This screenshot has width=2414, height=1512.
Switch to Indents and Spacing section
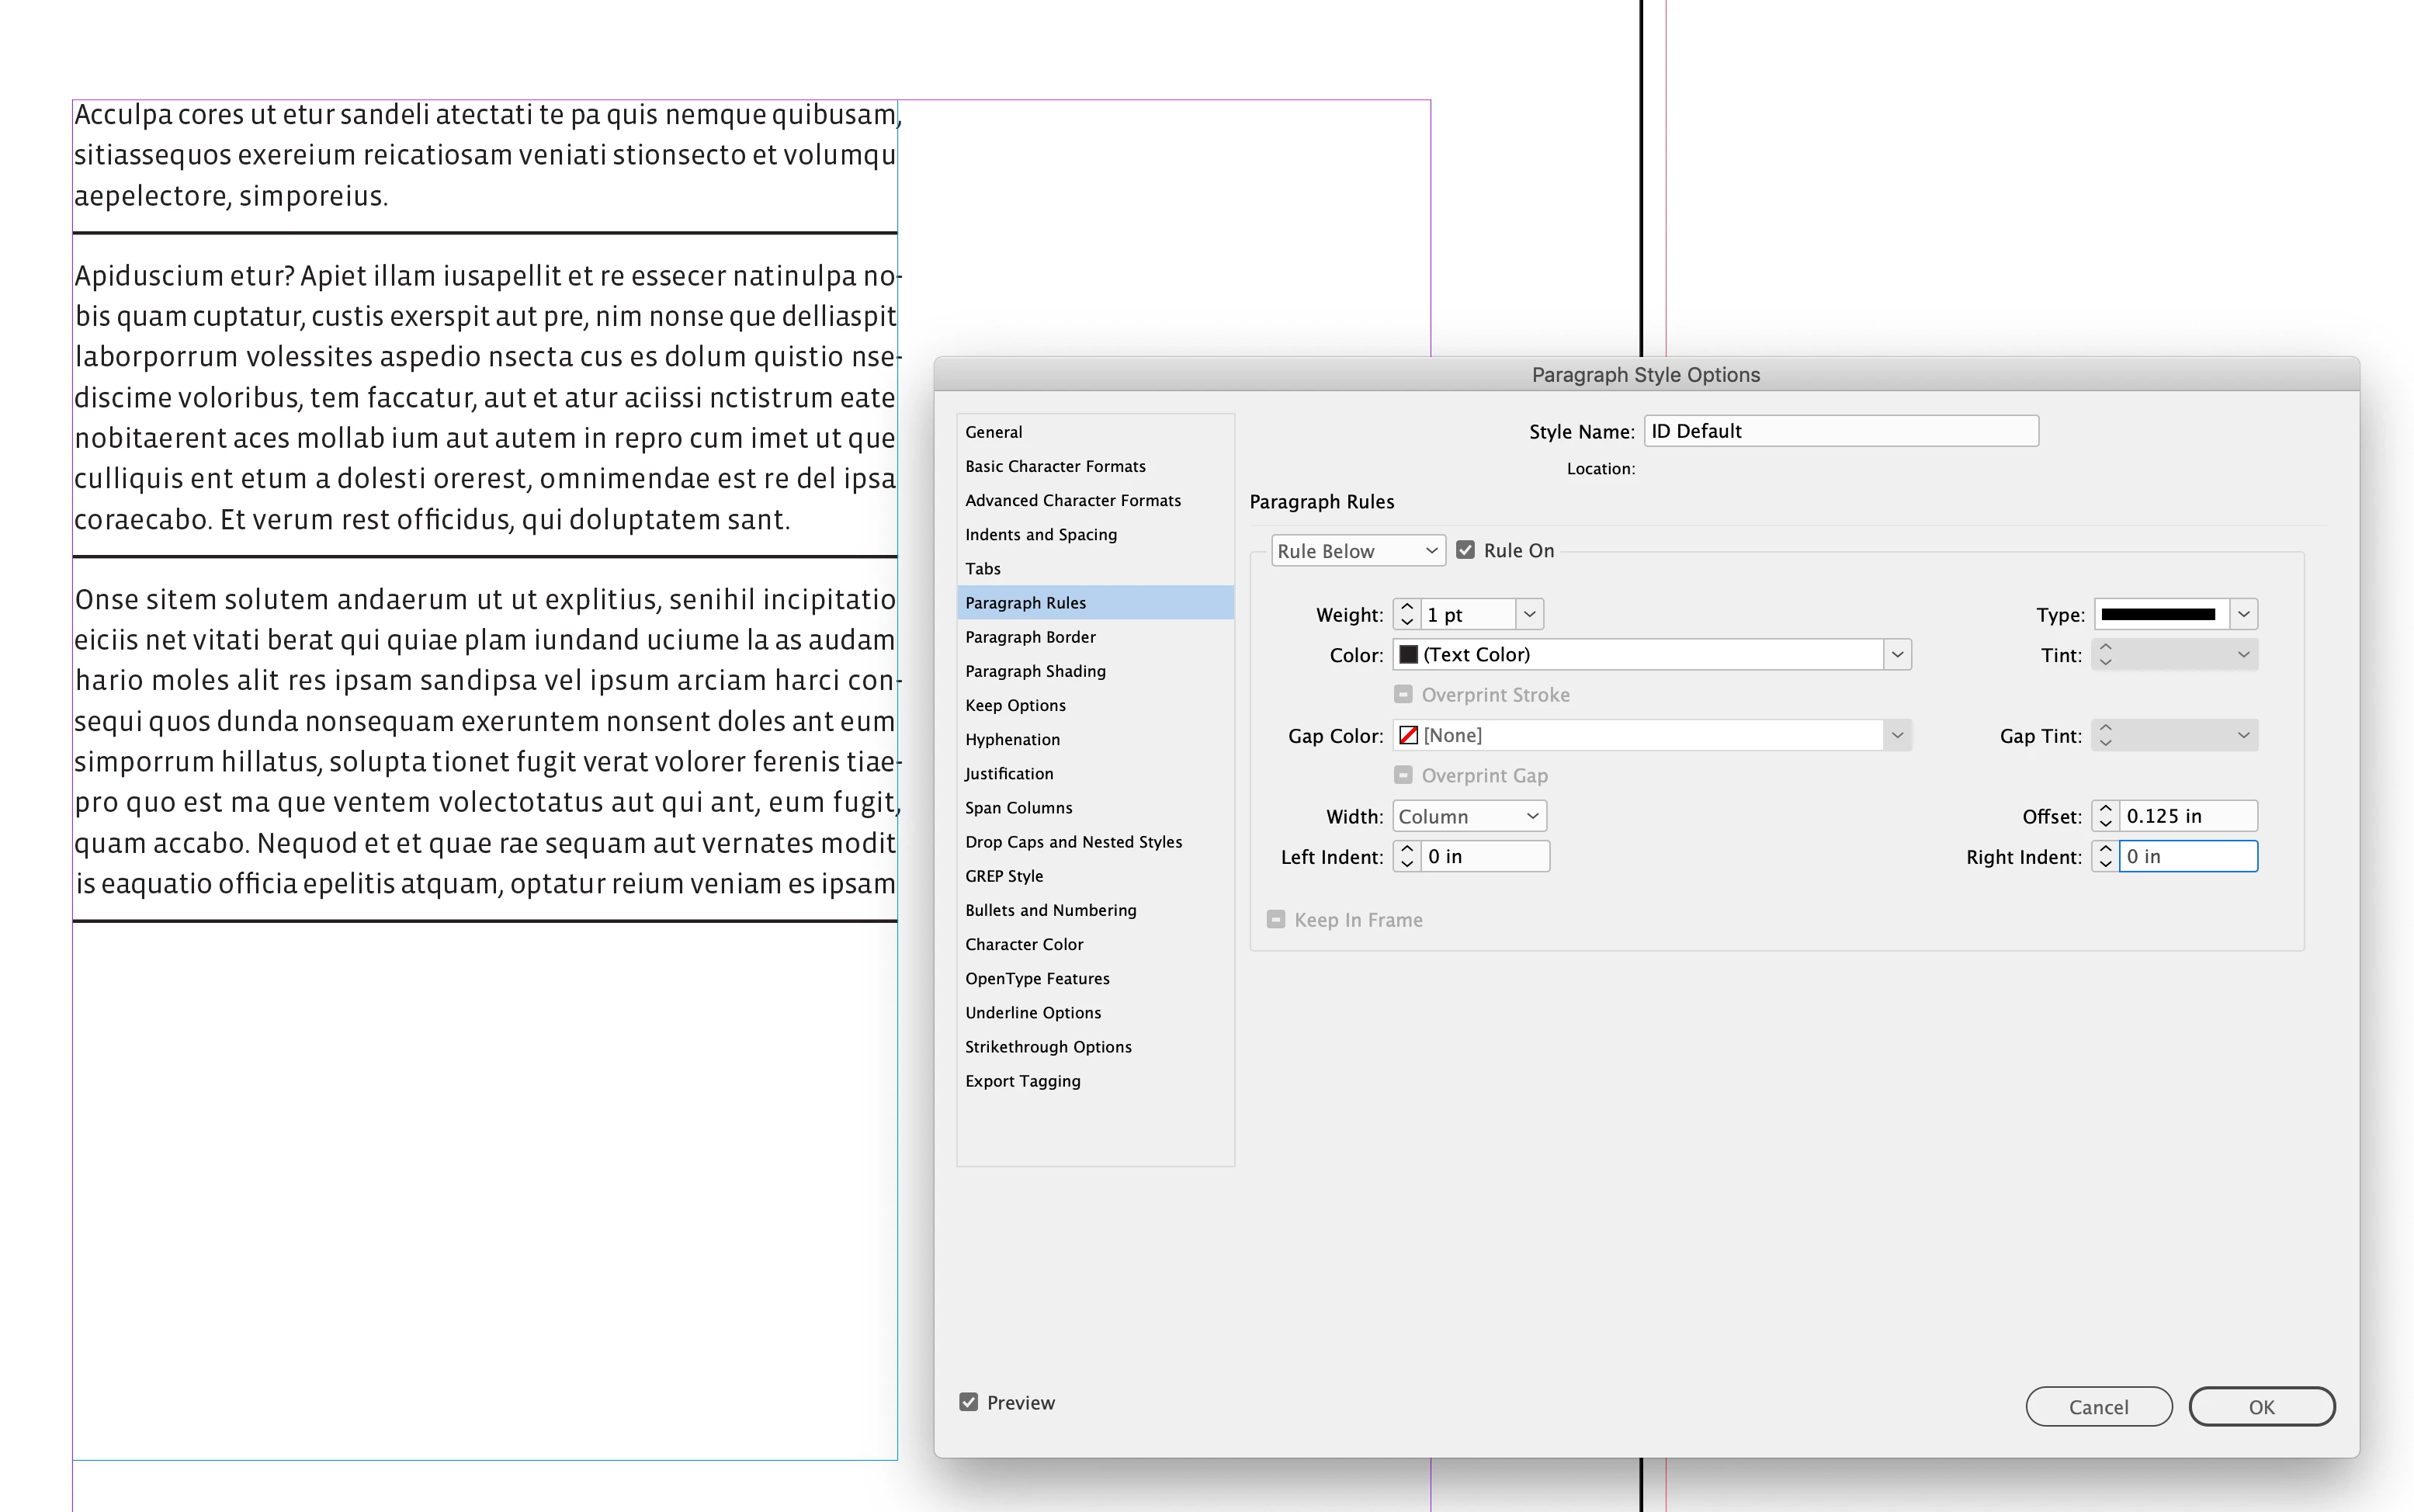tap(1040, 535)
